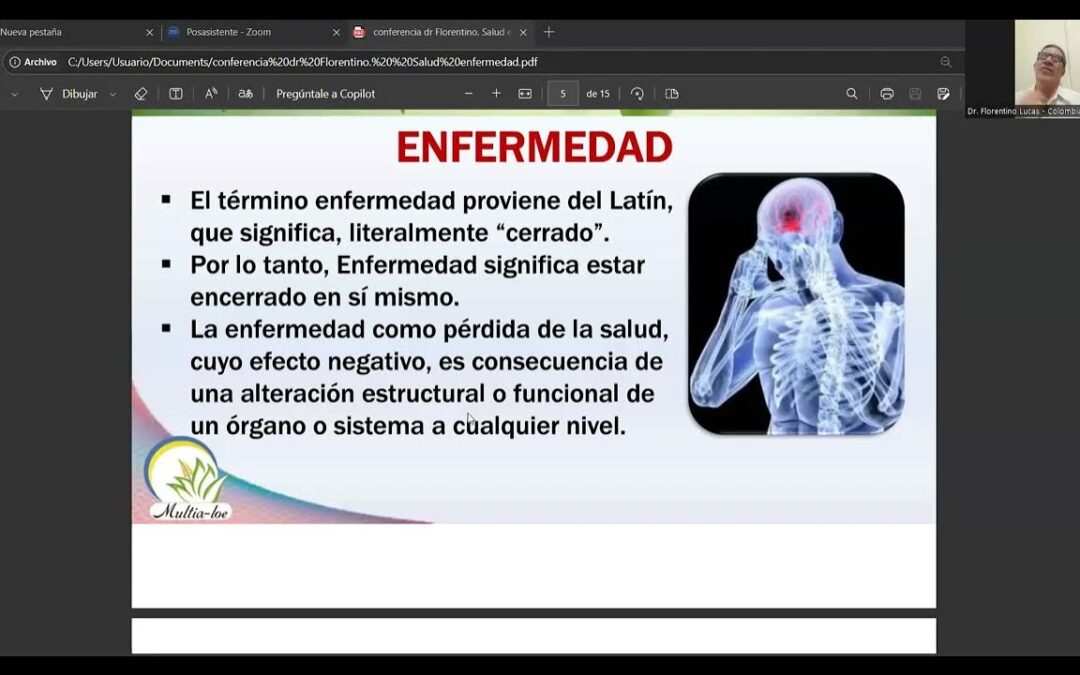This screenshot has width=1080, height=675.
Task: Click text "Por lo tanto, Enfermedad significa estar"
Action: click(417, 265)
